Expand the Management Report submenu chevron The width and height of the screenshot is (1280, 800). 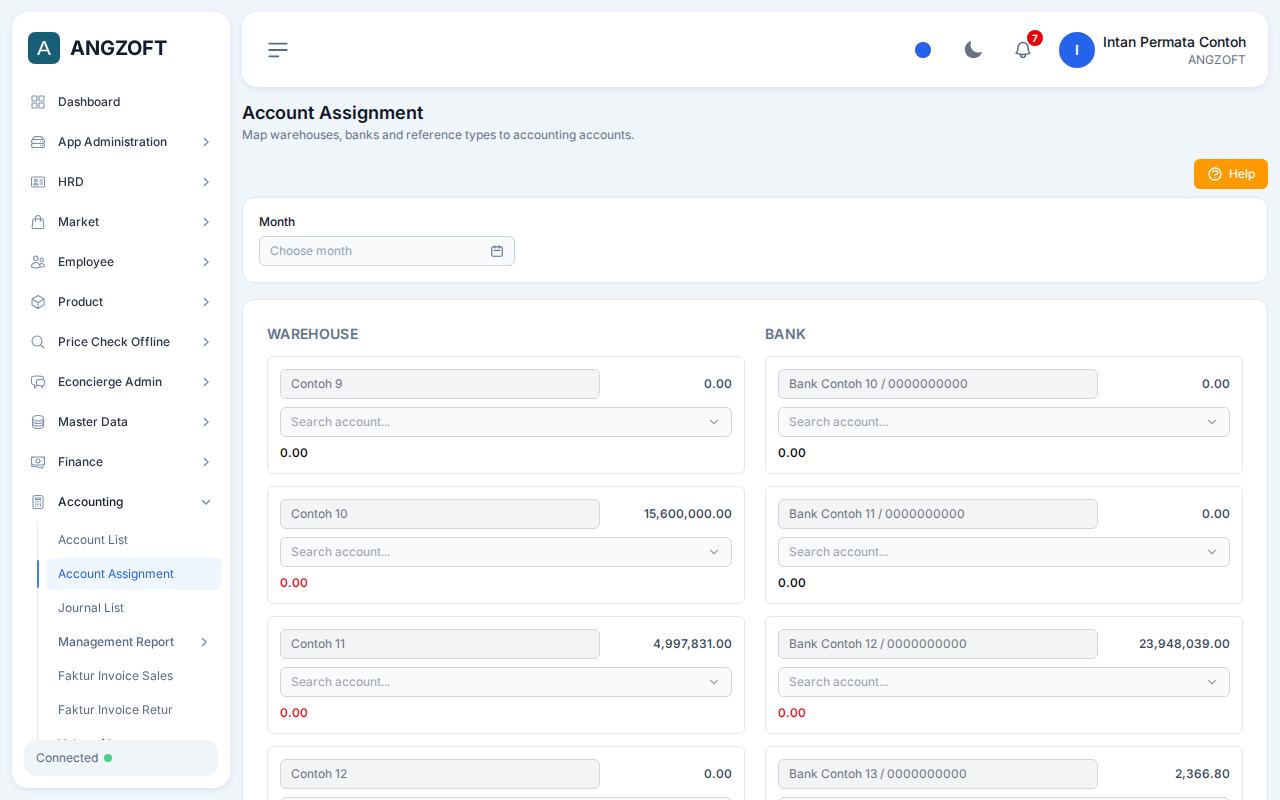pyautogui.click(x=204, y=642)
